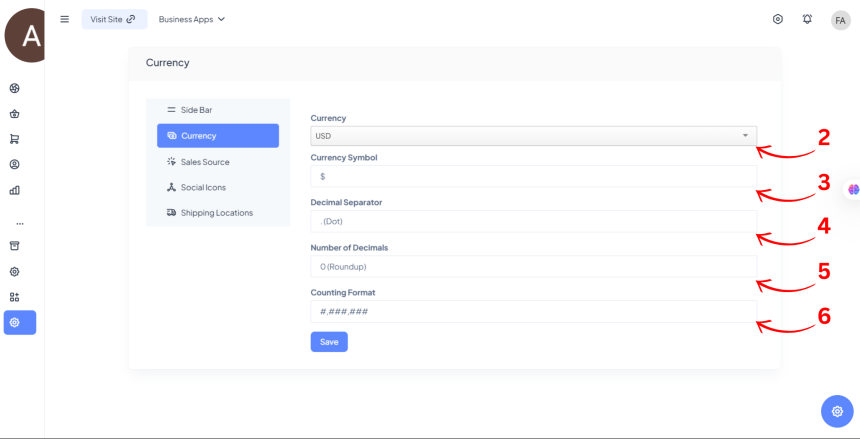Select the user profile sidebar icon

click(x=15, y=165)
